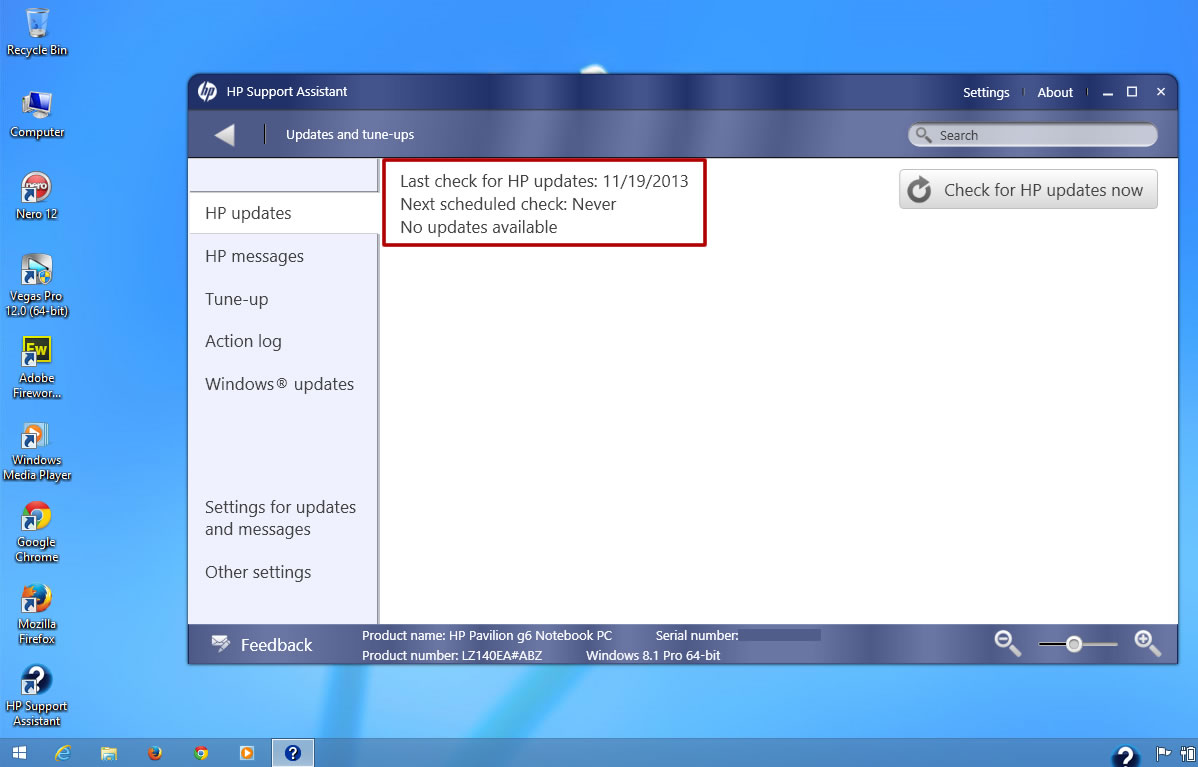Select the Recycle Bin desktop icon
This screenshot has width=1198, height=767.
tap(37, 31)
